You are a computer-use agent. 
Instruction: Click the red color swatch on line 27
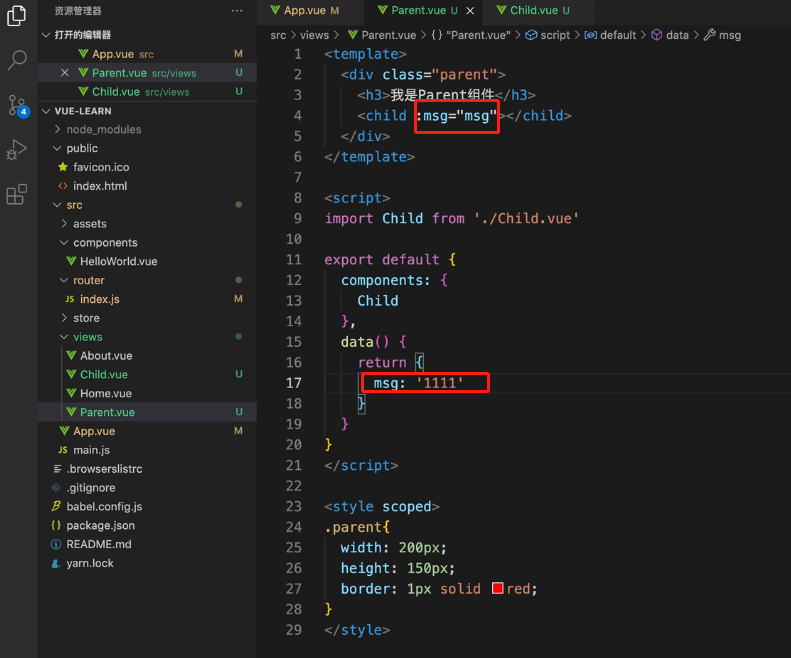pos(497,588)
